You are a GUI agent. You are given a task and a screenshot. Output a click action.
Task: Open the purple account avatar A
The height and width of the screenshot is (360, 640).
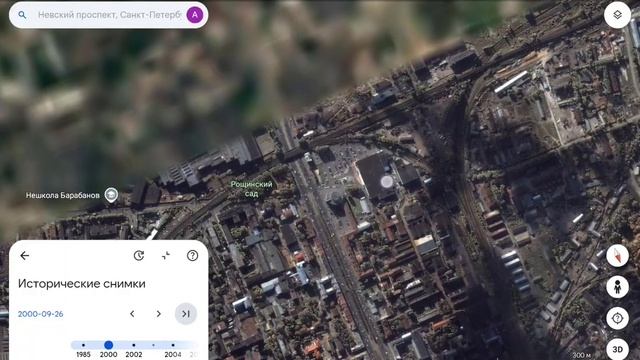pyautogui.click(x=195, y=15)
